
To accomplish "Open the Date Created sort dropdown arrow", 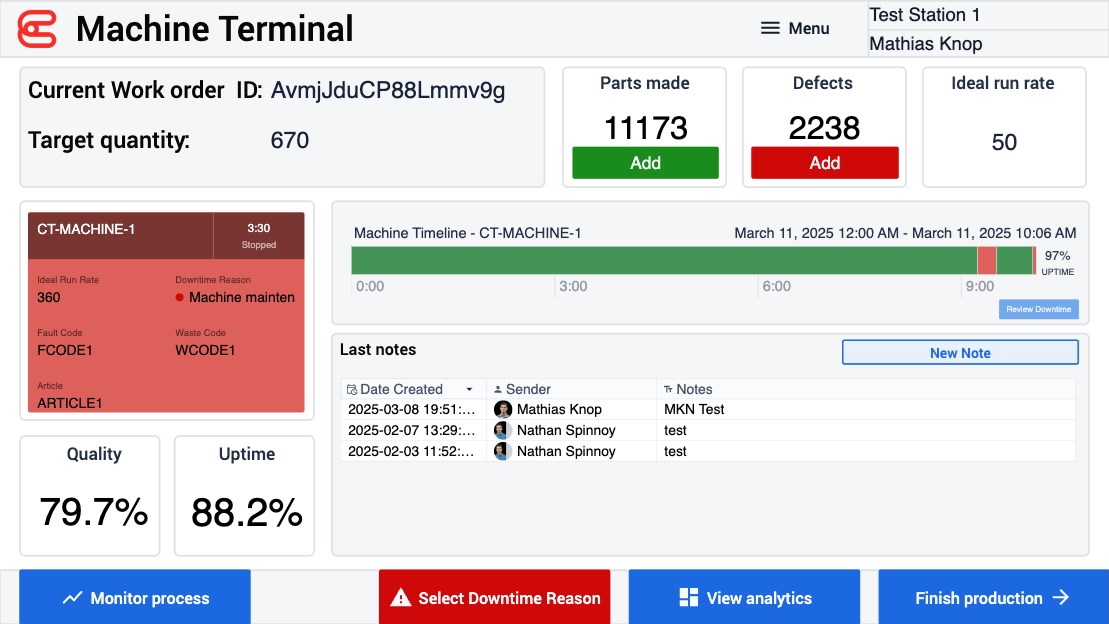I will [470, 389].
